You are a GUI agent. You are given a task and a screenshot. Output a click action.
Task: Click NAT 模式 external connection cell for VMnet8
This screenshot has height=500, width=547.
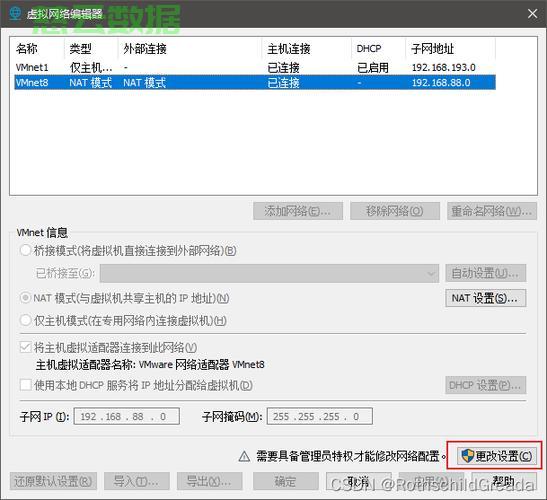pos(144,83)
